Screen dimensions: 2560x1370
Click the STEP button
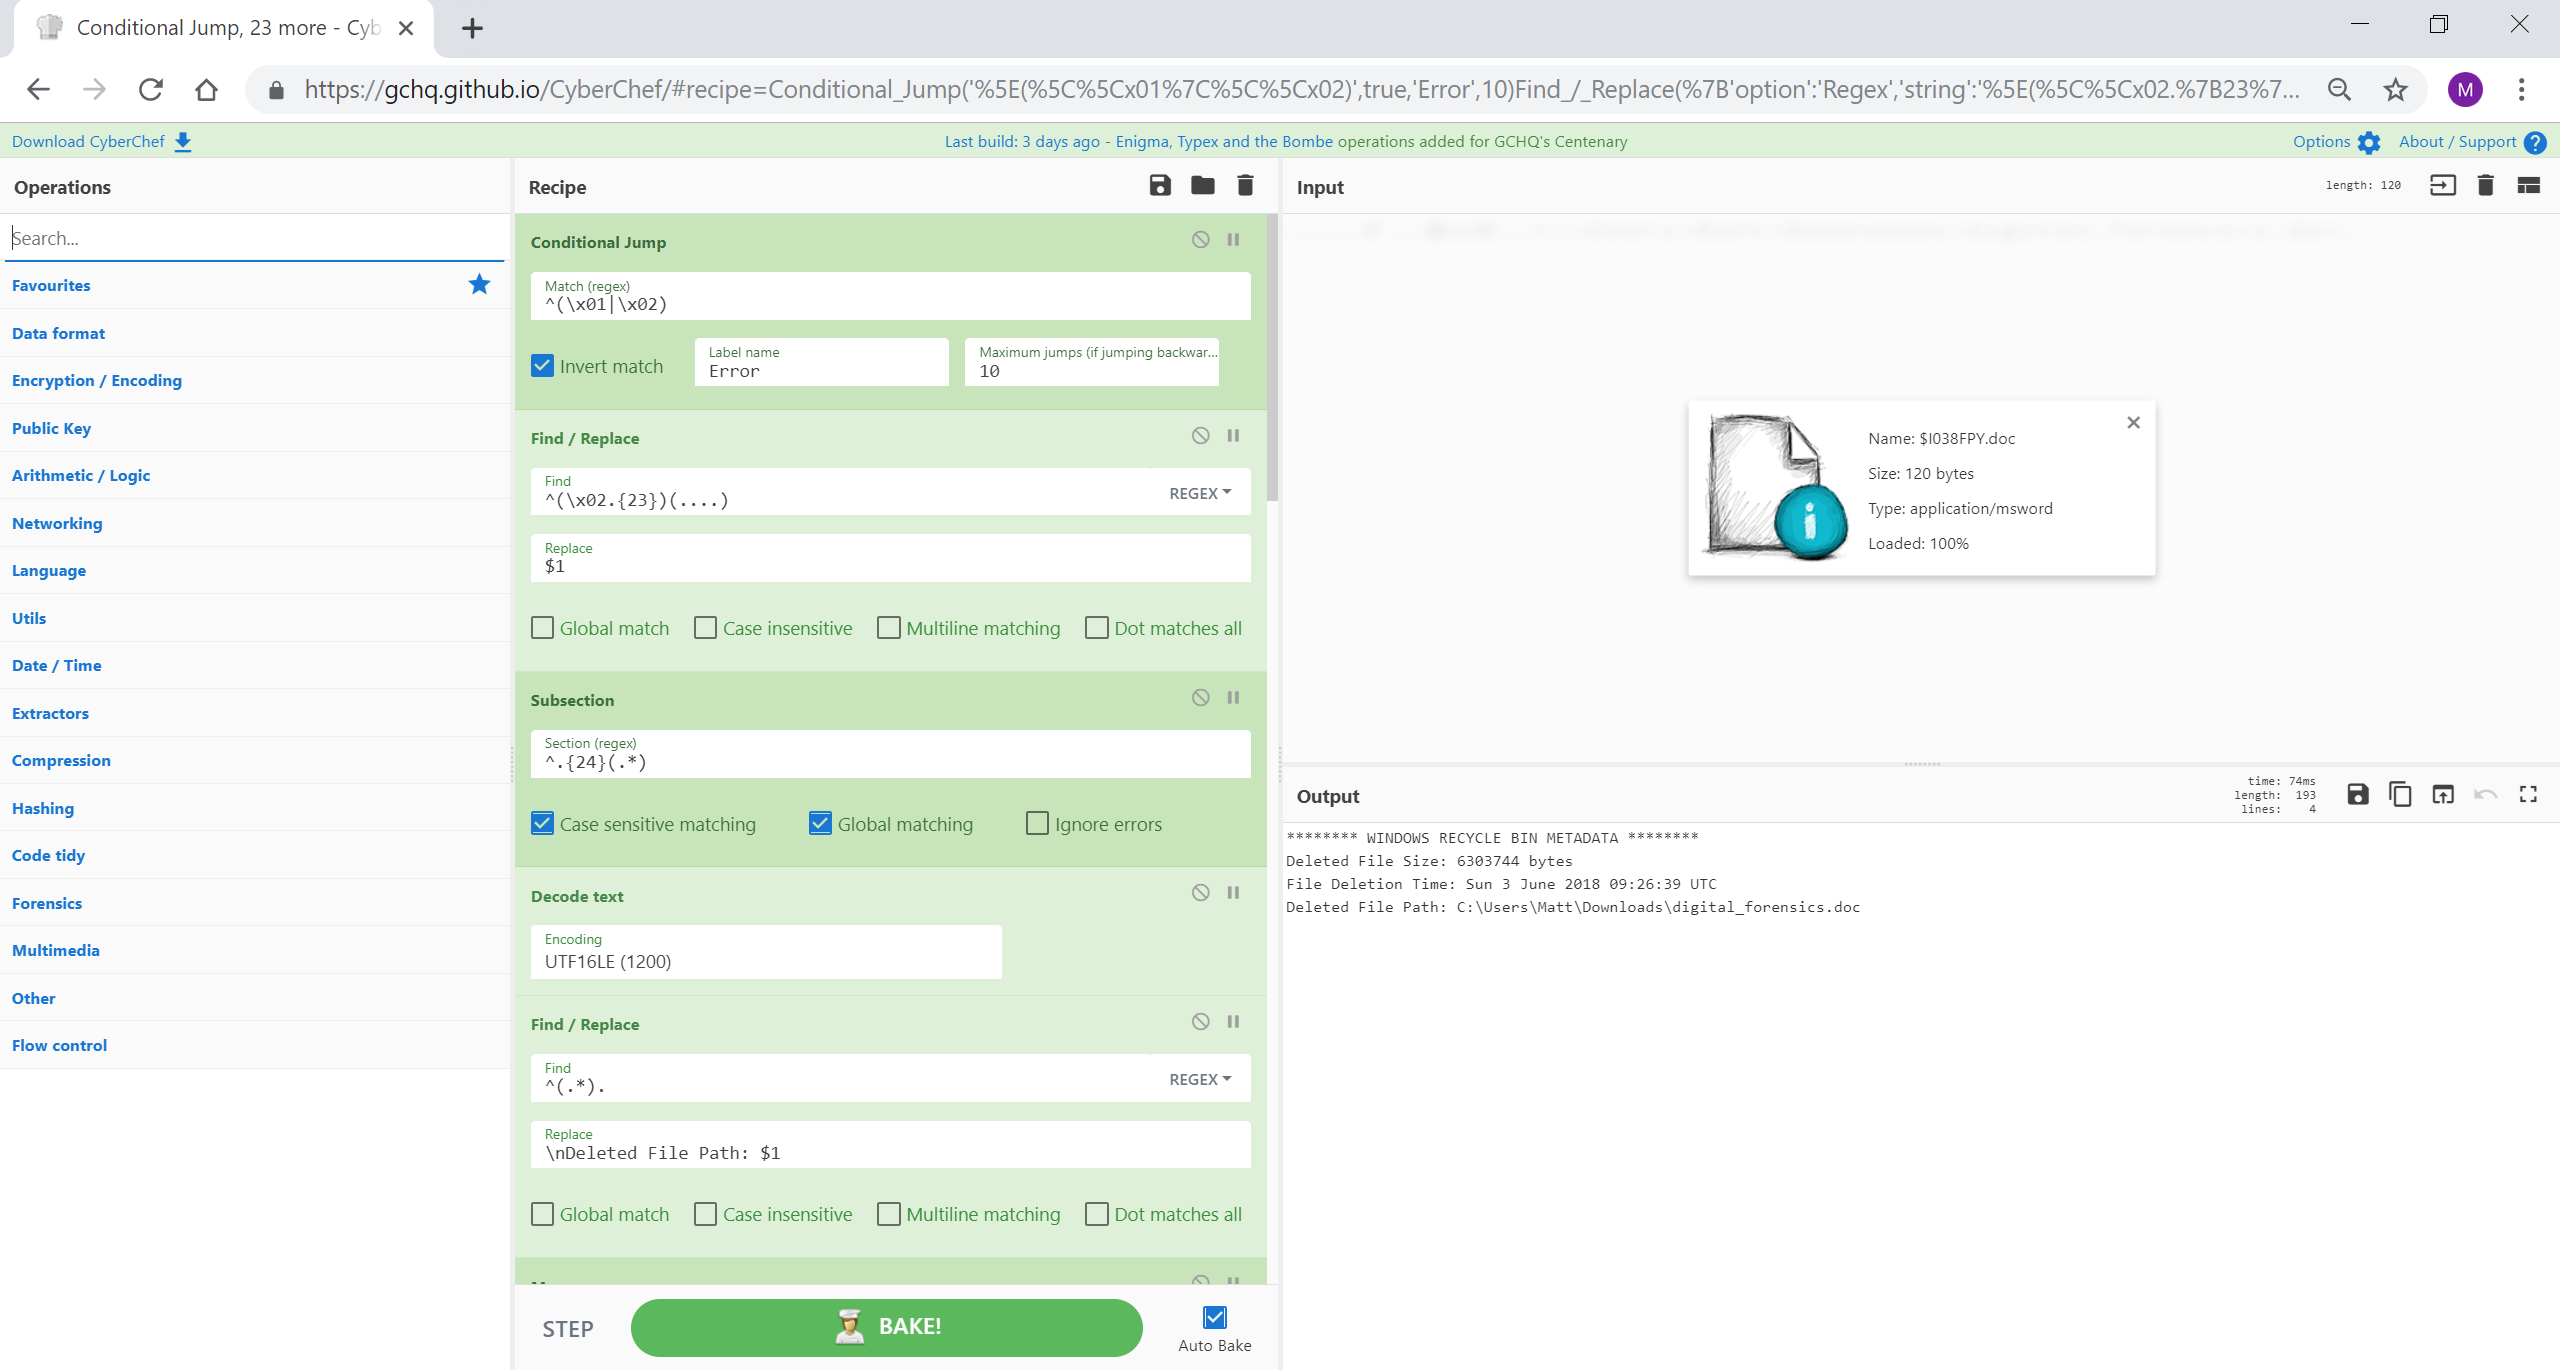click(567, 1326)
